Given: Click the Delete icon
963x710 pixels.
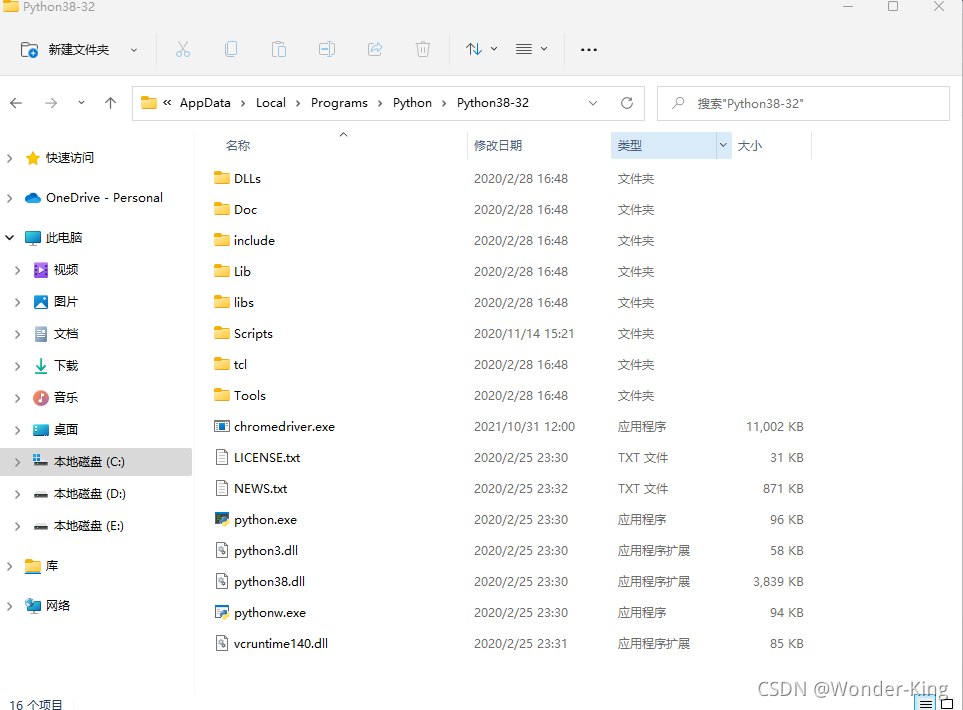Looking at the screenshot, I should (x=422, y=48).
